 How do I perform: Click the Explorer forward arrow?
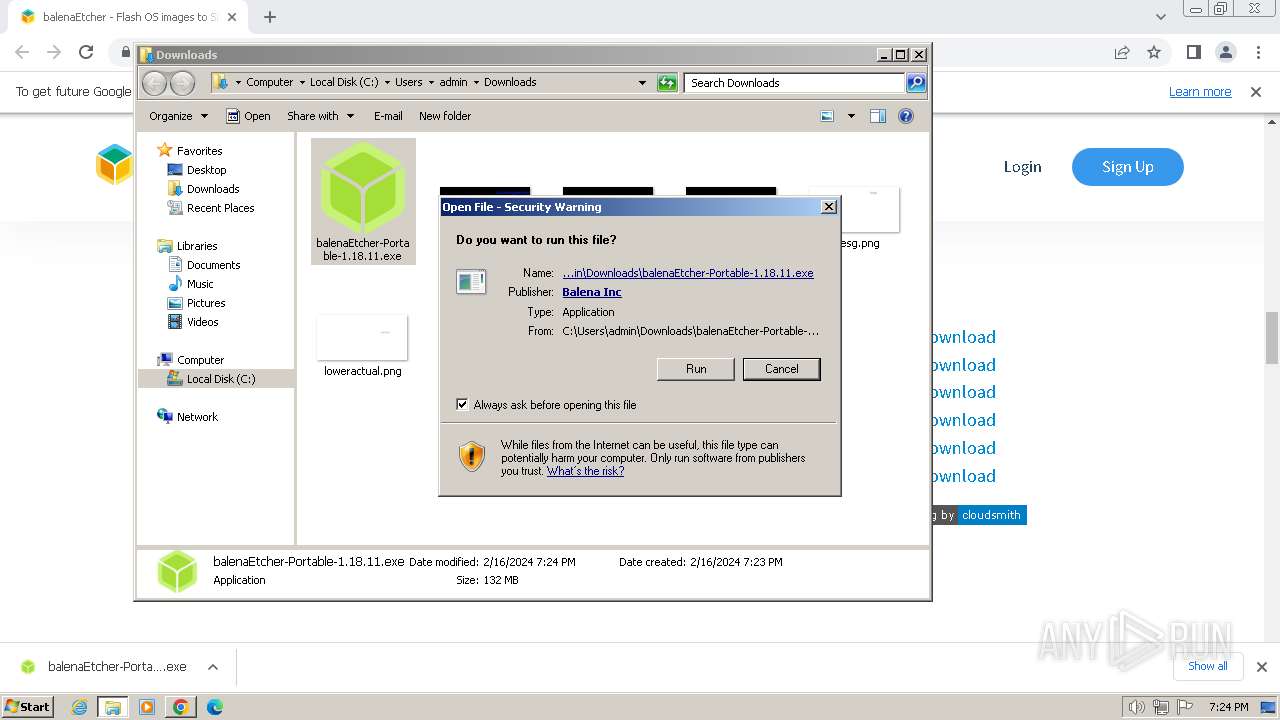click(x=182, y=83)
